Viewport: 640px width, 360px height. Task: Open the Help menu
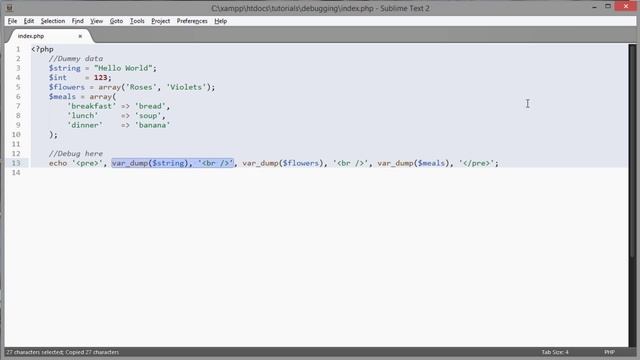(220, 21)
